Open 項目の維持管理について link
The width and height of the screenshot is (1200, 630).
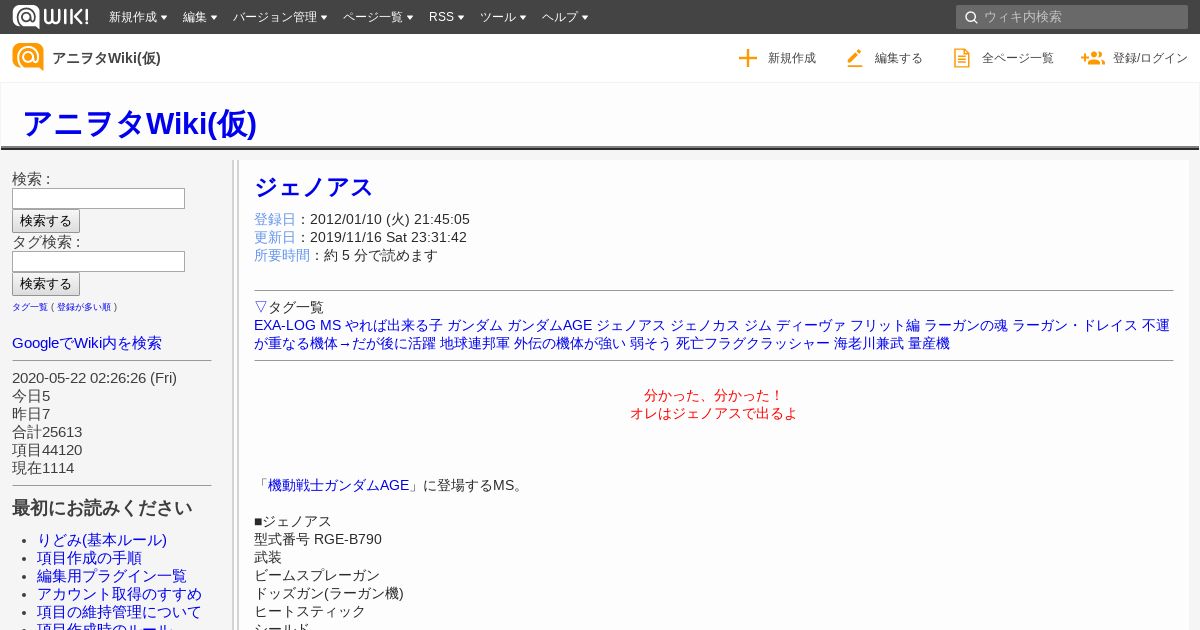tap(119, 612)
